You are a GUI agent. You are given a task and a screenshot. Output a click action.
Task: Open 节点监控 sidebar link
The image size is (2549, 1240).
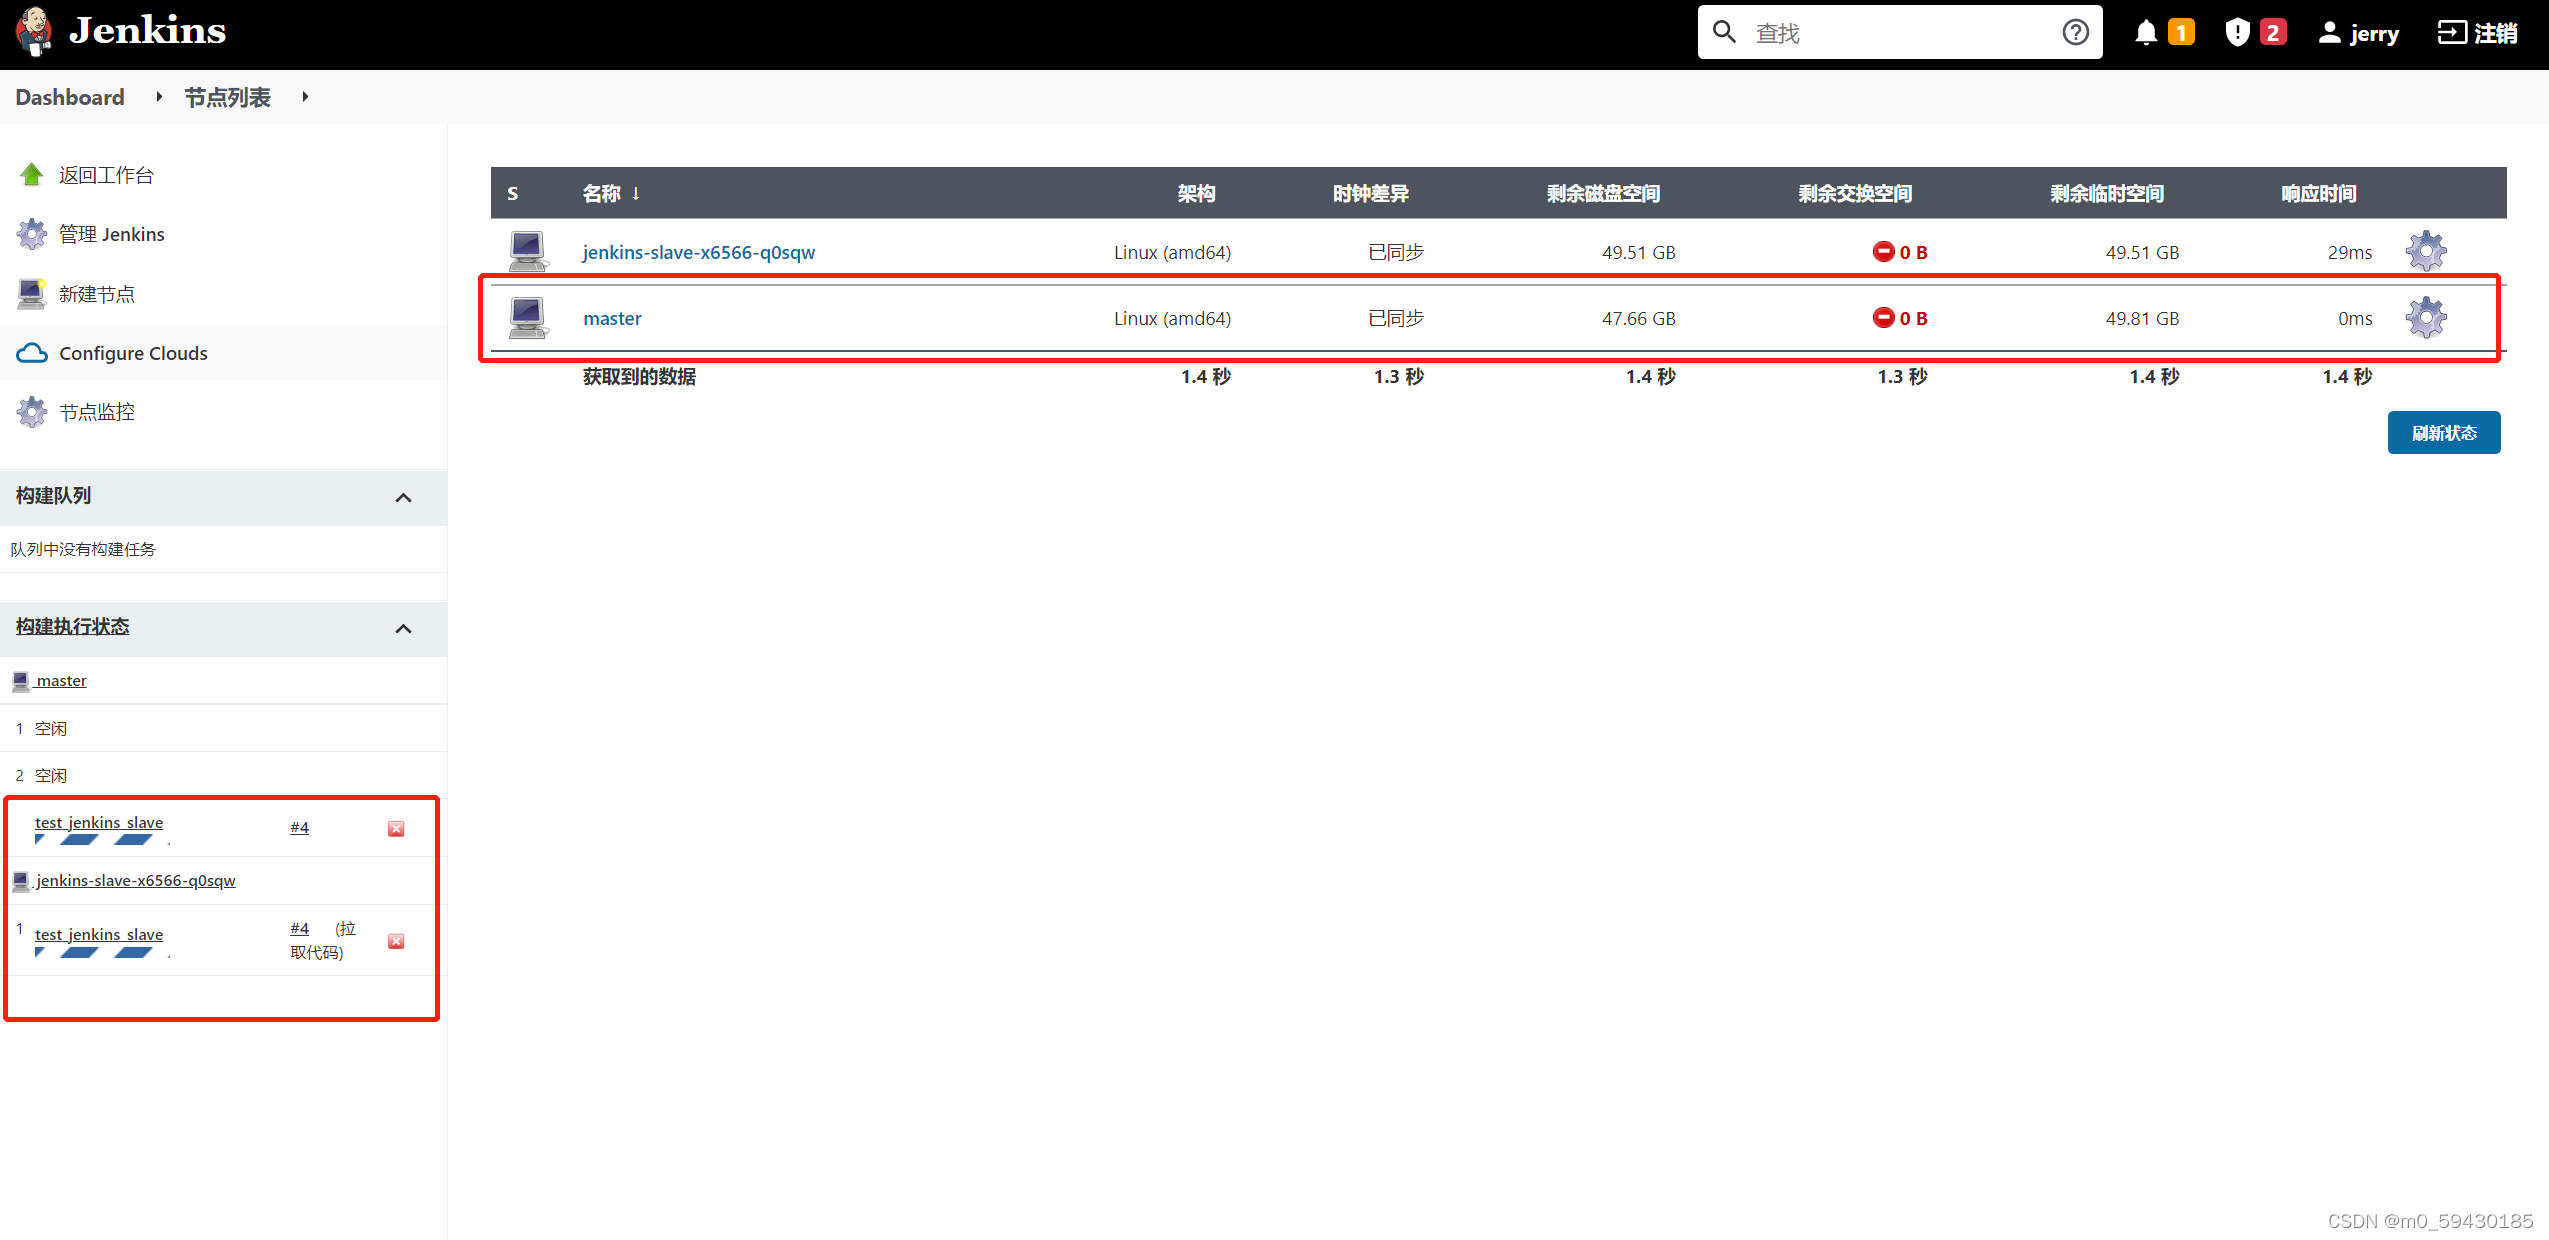click(97, 412)
